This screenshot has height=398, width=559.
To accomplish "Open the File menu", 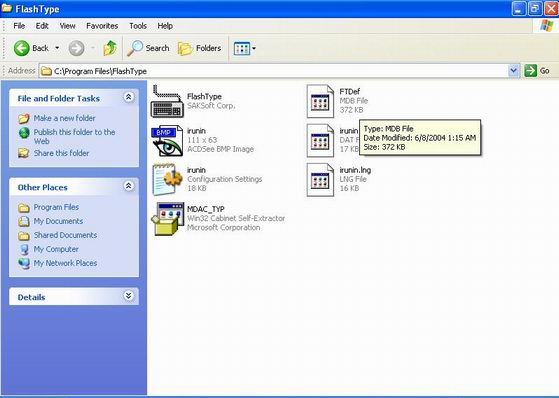I will click(x=19, y=26).
